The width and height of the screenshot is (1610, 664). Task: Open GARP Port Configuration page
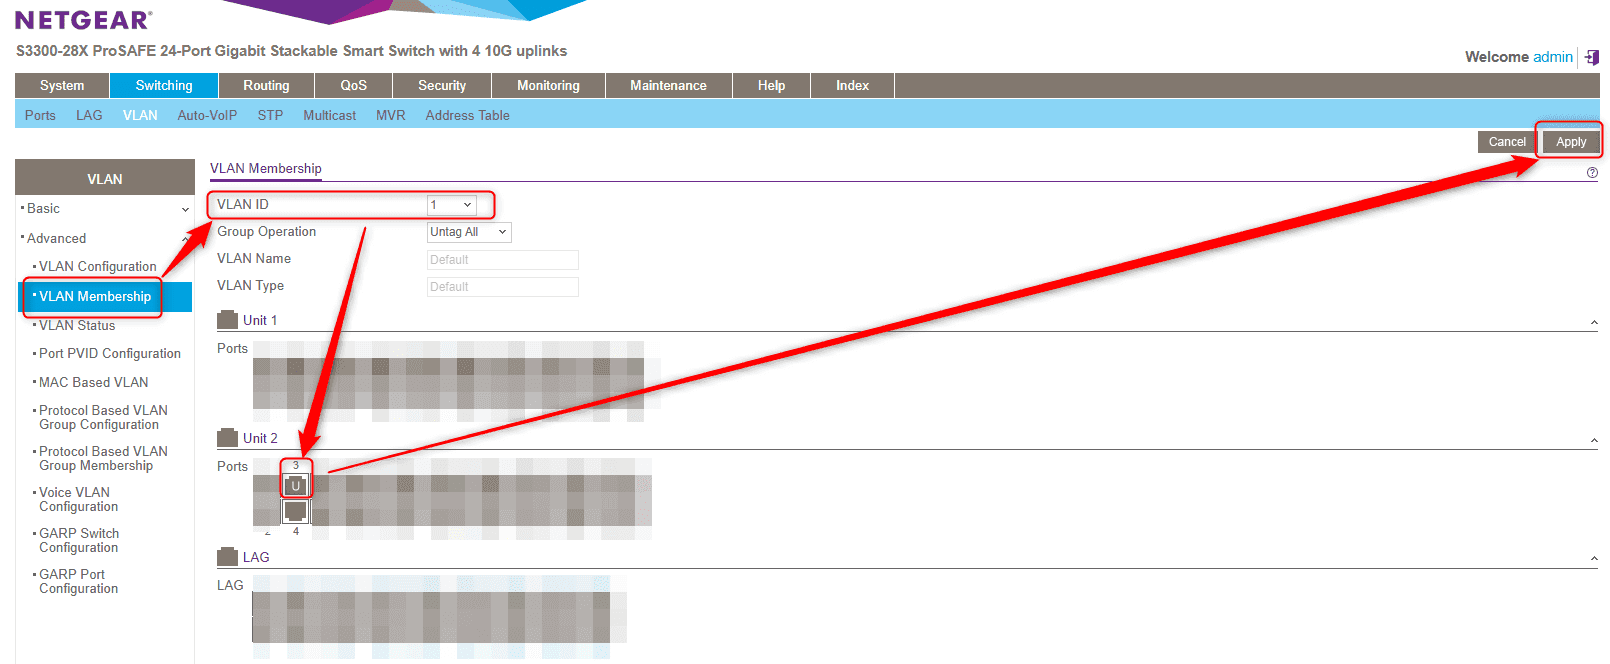click(x=78, y=582)
